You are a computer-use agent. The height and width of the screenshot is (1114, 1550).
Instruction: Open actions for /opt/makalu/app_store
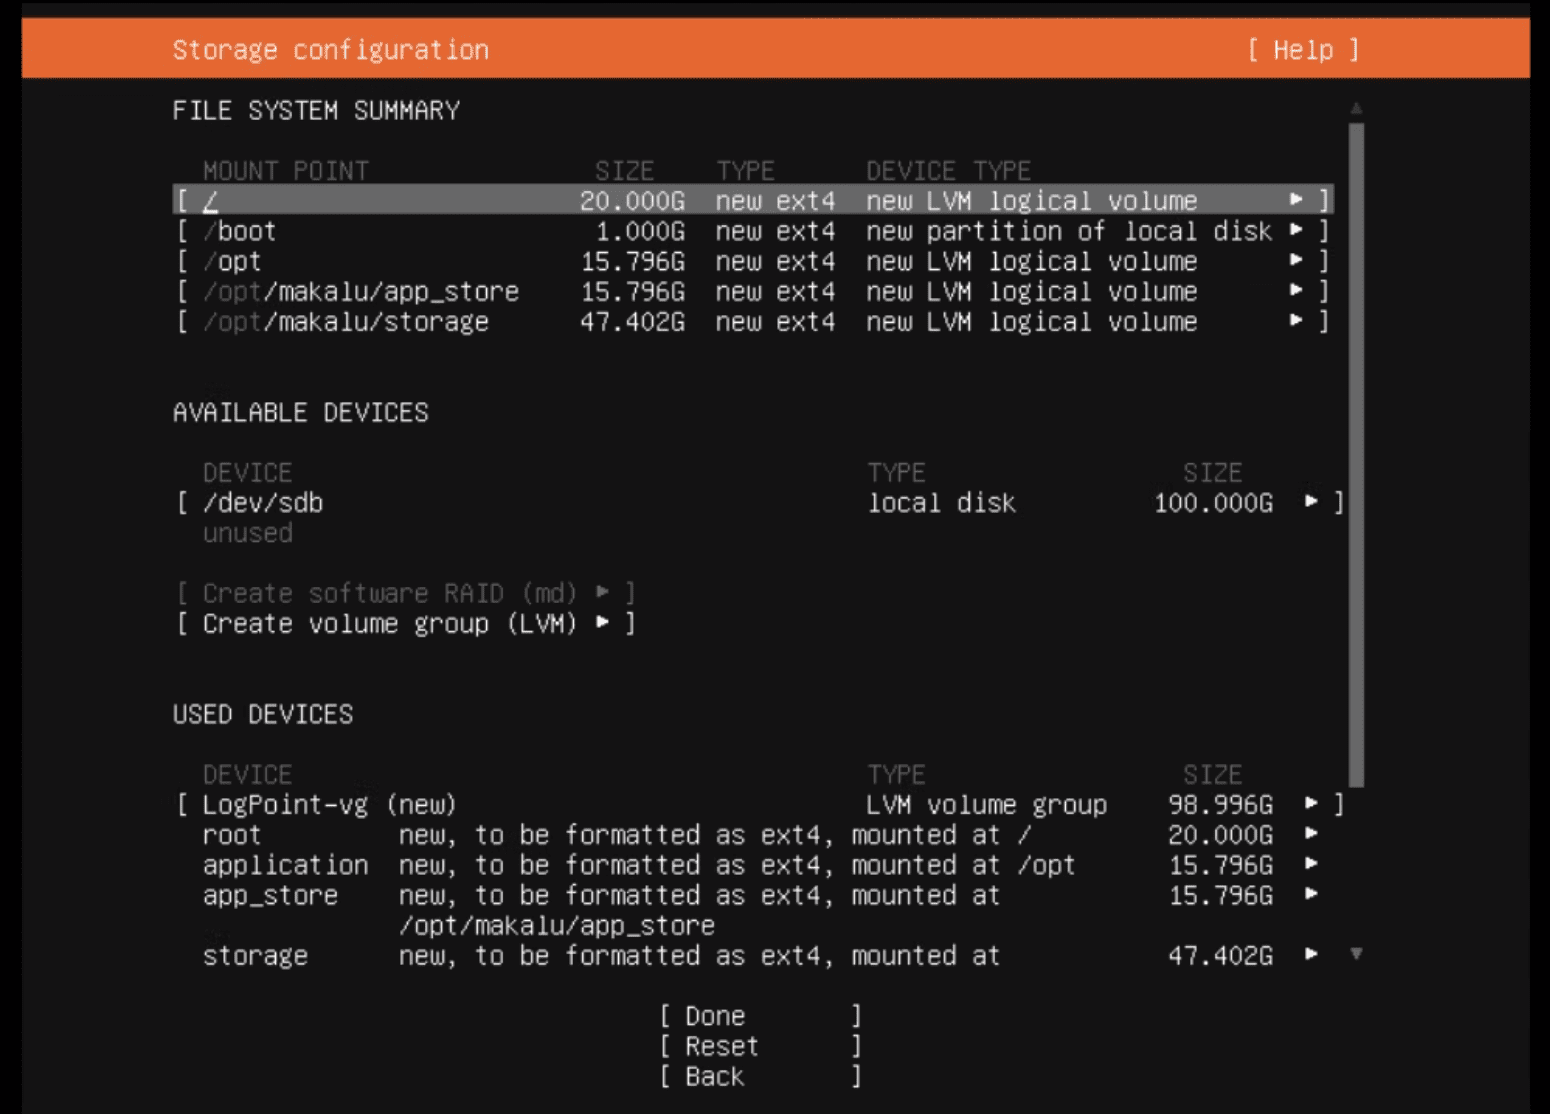point(1298,291)
